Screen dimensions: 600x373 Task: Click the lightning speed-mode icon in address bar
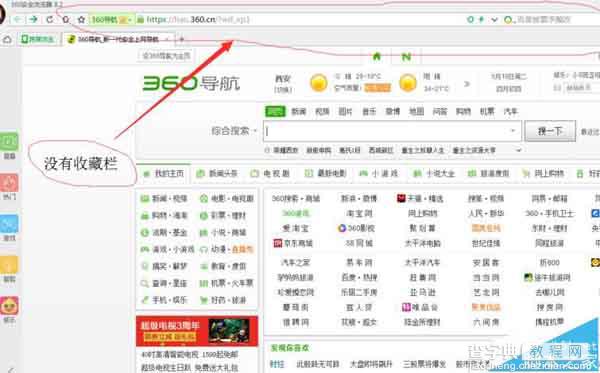[x=481, y=19]
